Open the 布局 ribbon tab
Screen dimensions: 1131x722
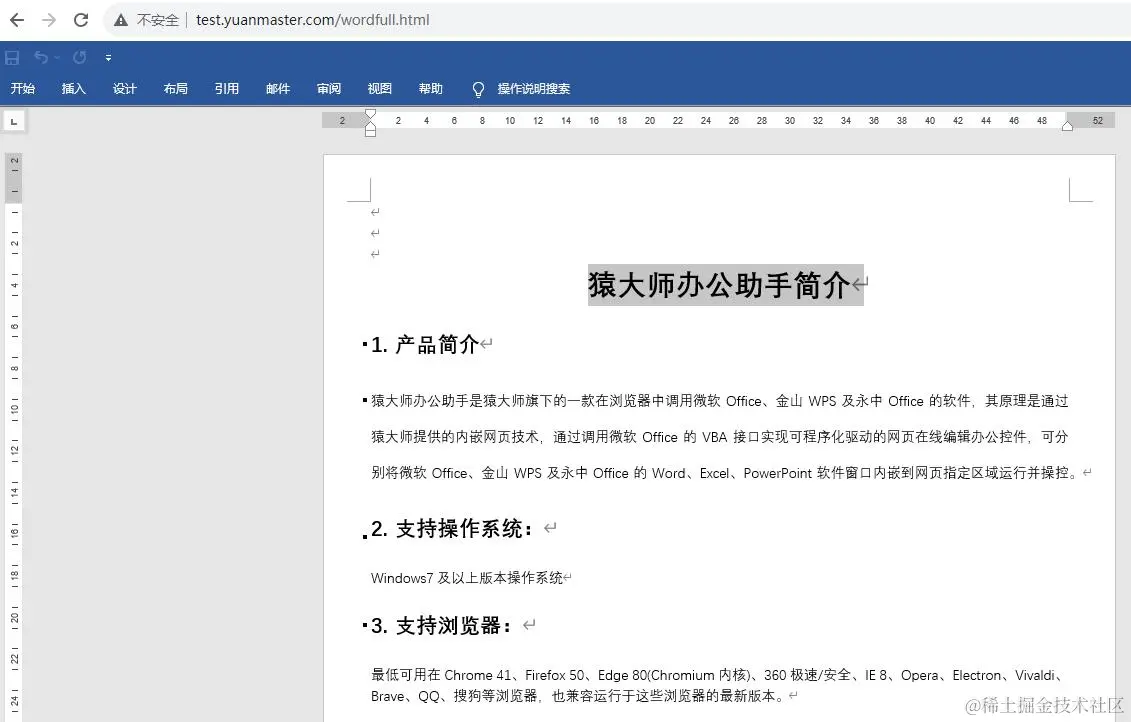point(175,89)
